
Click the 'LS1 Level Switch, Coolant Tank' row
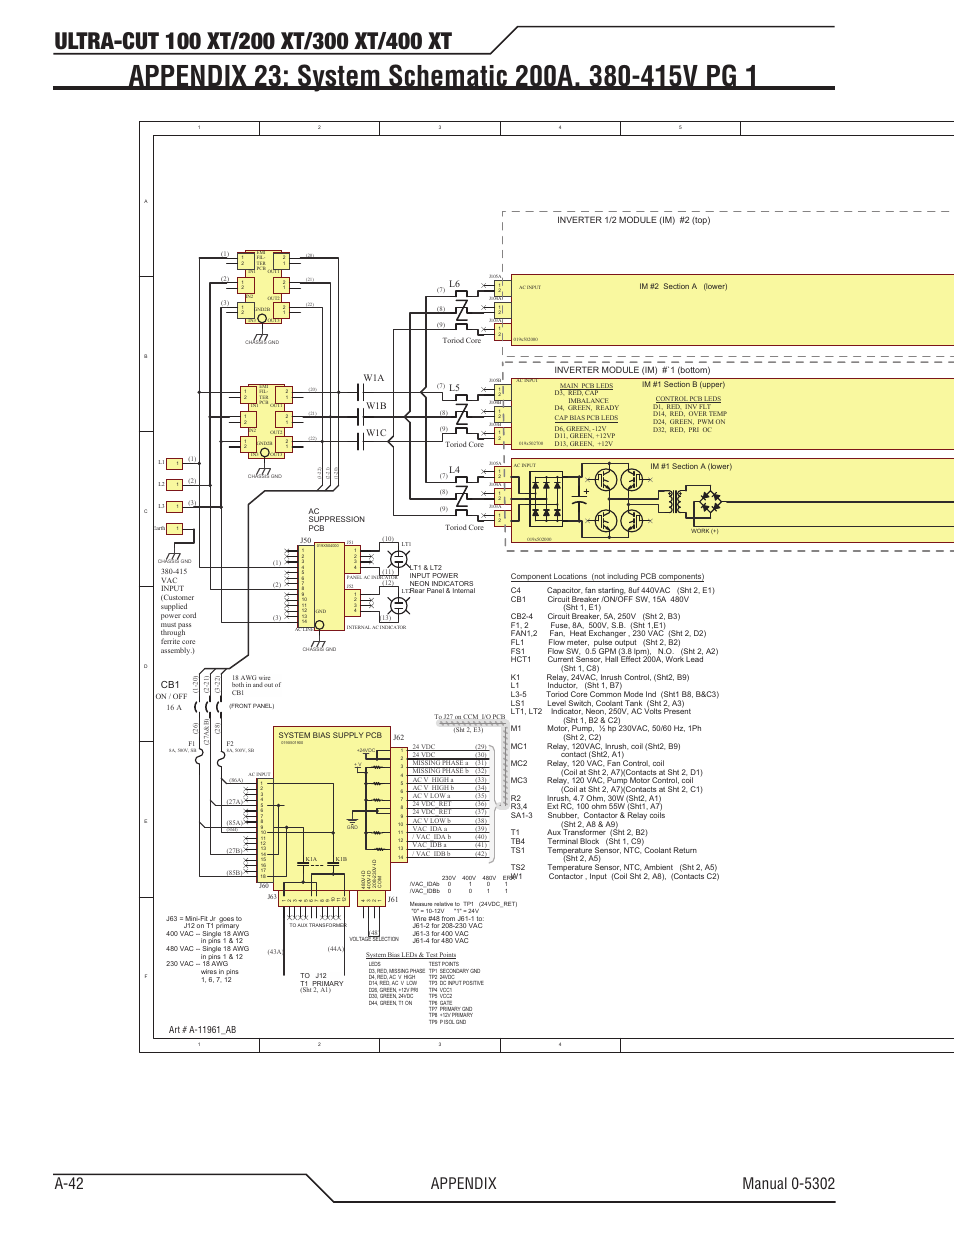click(x=598, y=704)
